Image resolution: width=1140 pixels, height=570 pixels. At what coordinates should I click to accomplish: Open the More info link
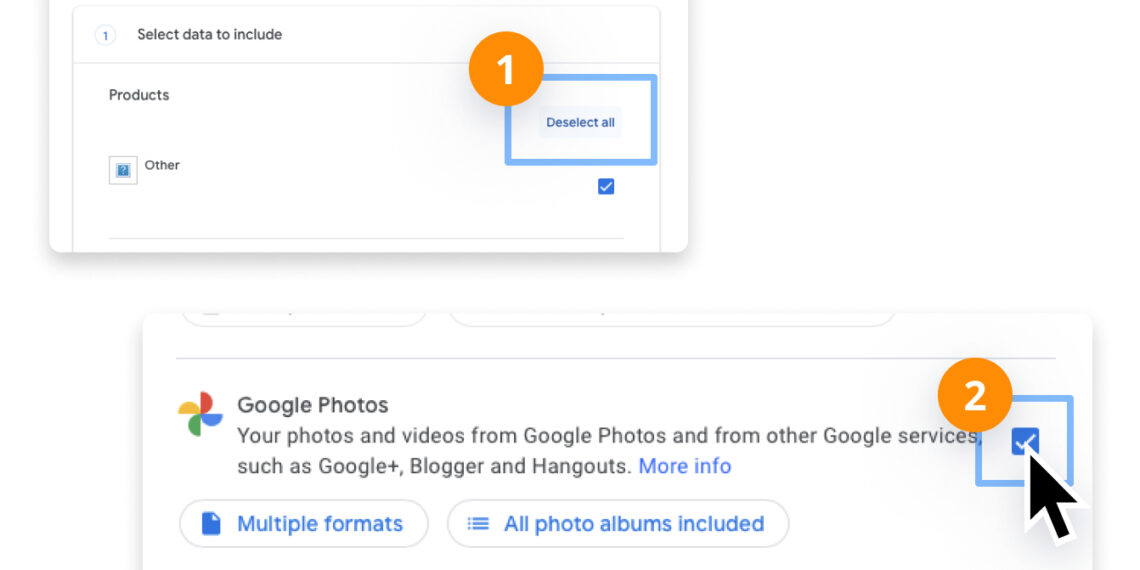pyautogui.click(x=684, y=466)
